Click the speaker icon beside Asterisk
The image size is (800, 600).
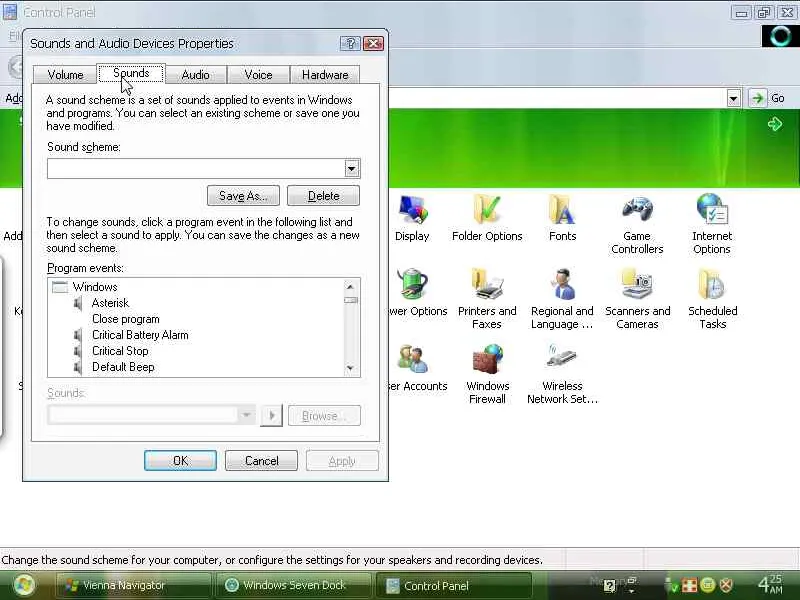(x=78, y=303)
